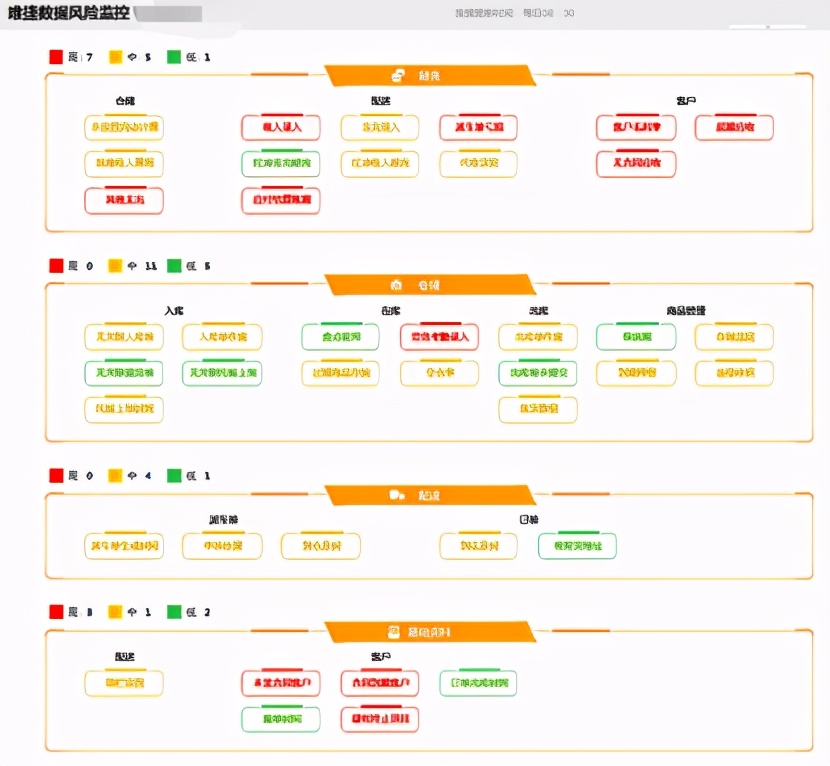
Task: Open the green card in bottom panel's second row
Action: [280, 719]
